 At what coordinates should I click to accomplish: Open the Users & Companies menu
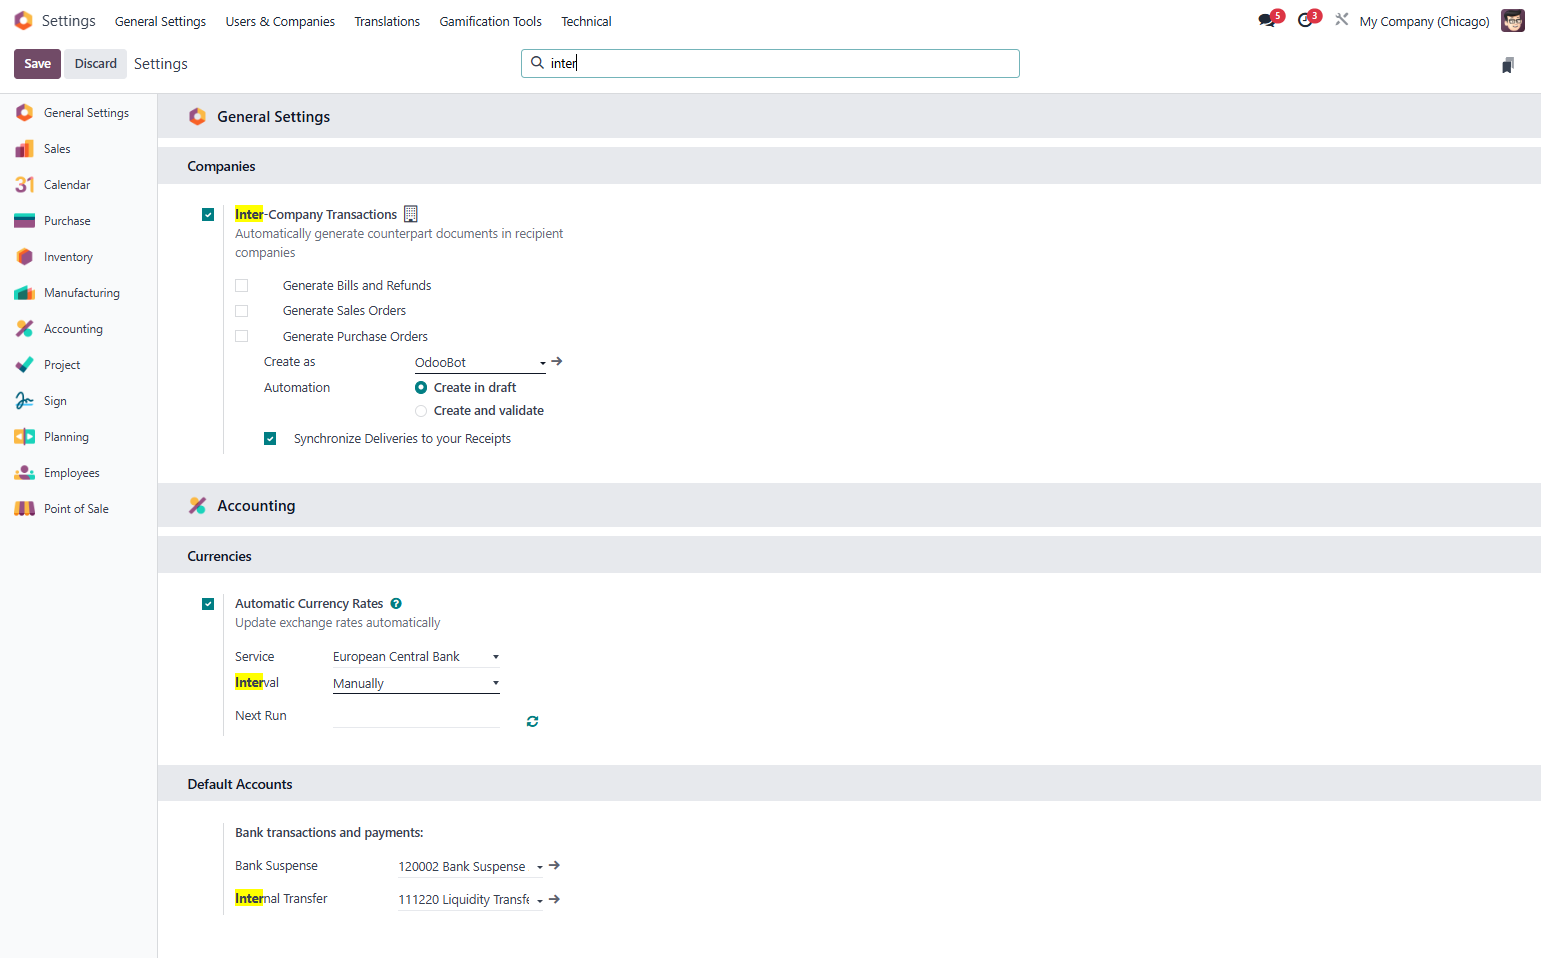tap(280, 21)
